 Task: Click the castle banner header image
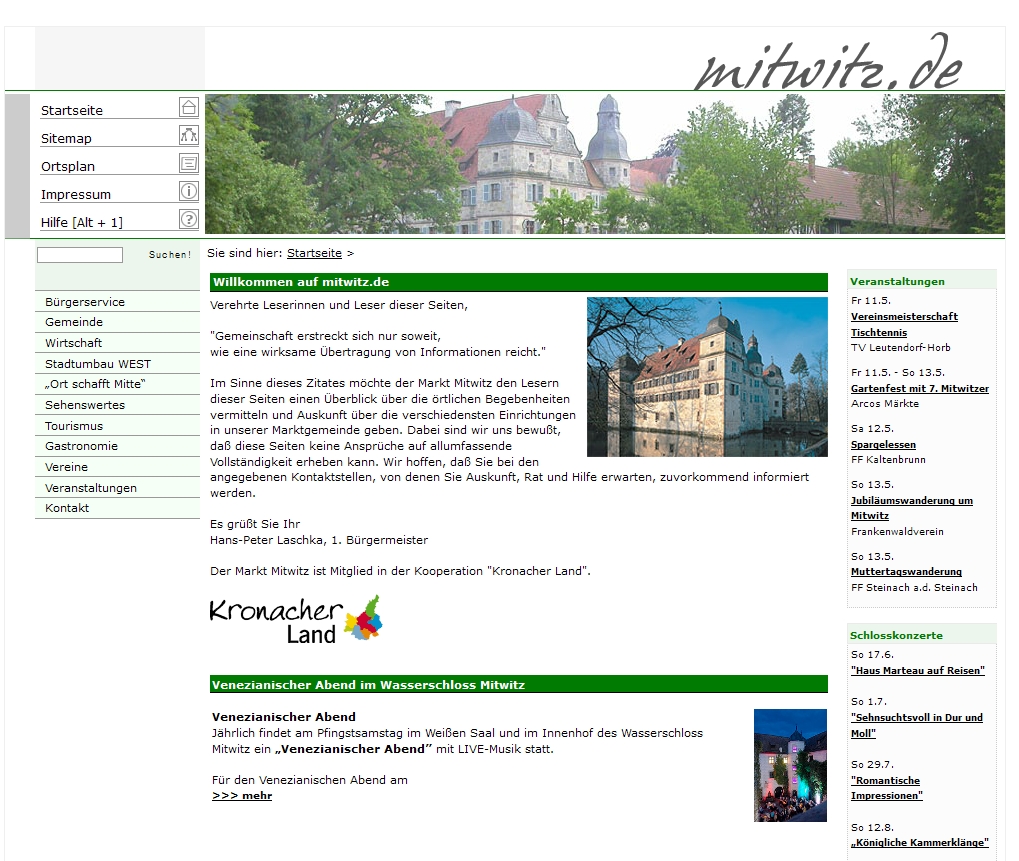pos(605,164)
